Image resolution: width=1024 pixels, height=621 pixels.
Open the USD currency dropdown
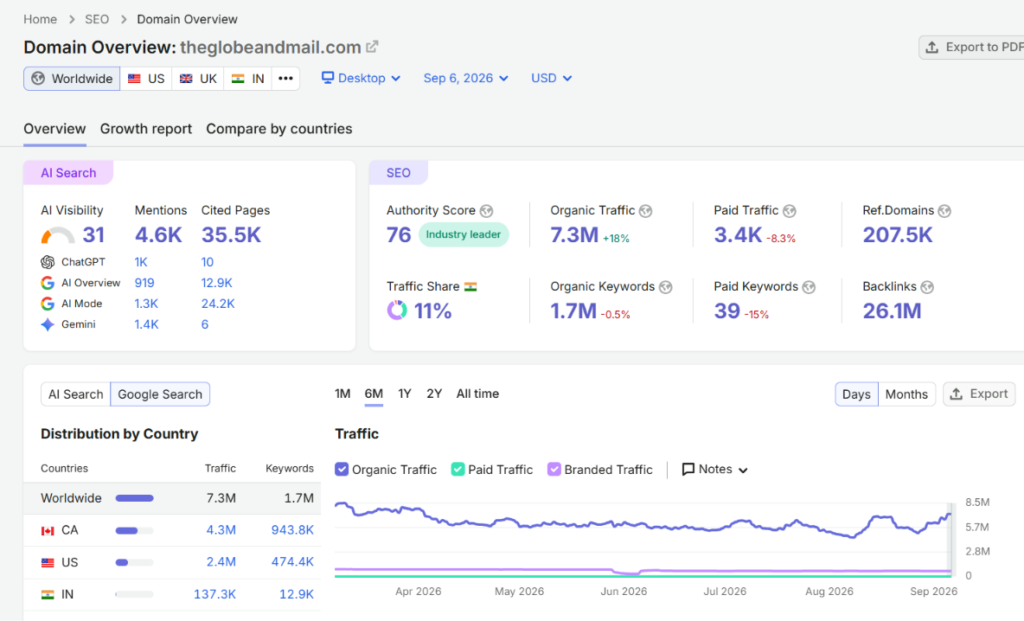click(x=551, y=78)
